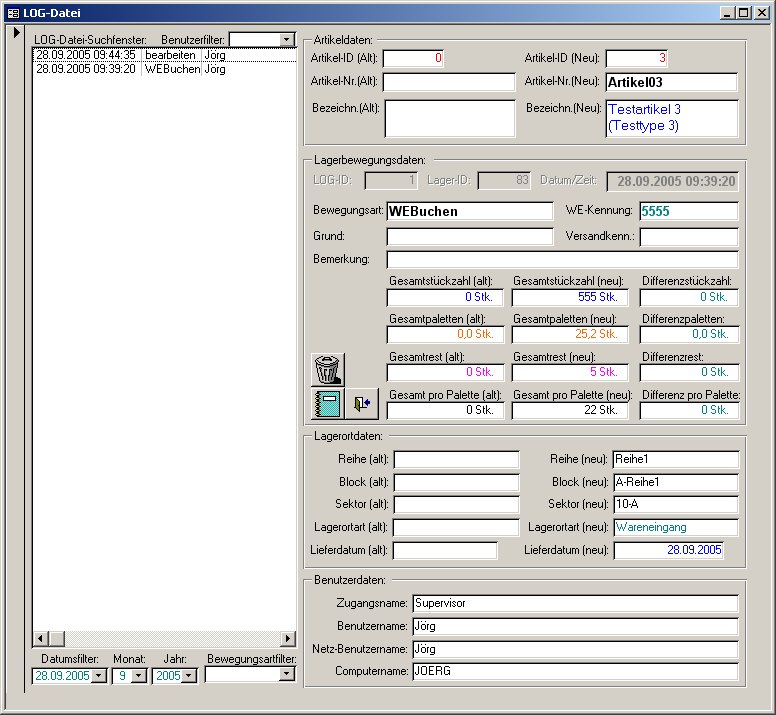
Task: Click the Lagerortart (neu) Wareneingang field
Action: (x=675, y=527)
